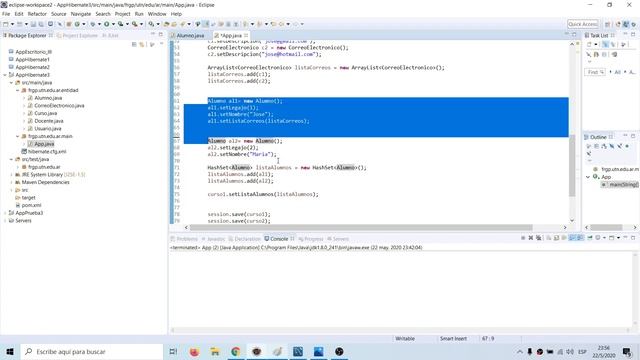Viewport: 640px width, 360px height.
Task: Click the Windows search box
Action: 91,351
